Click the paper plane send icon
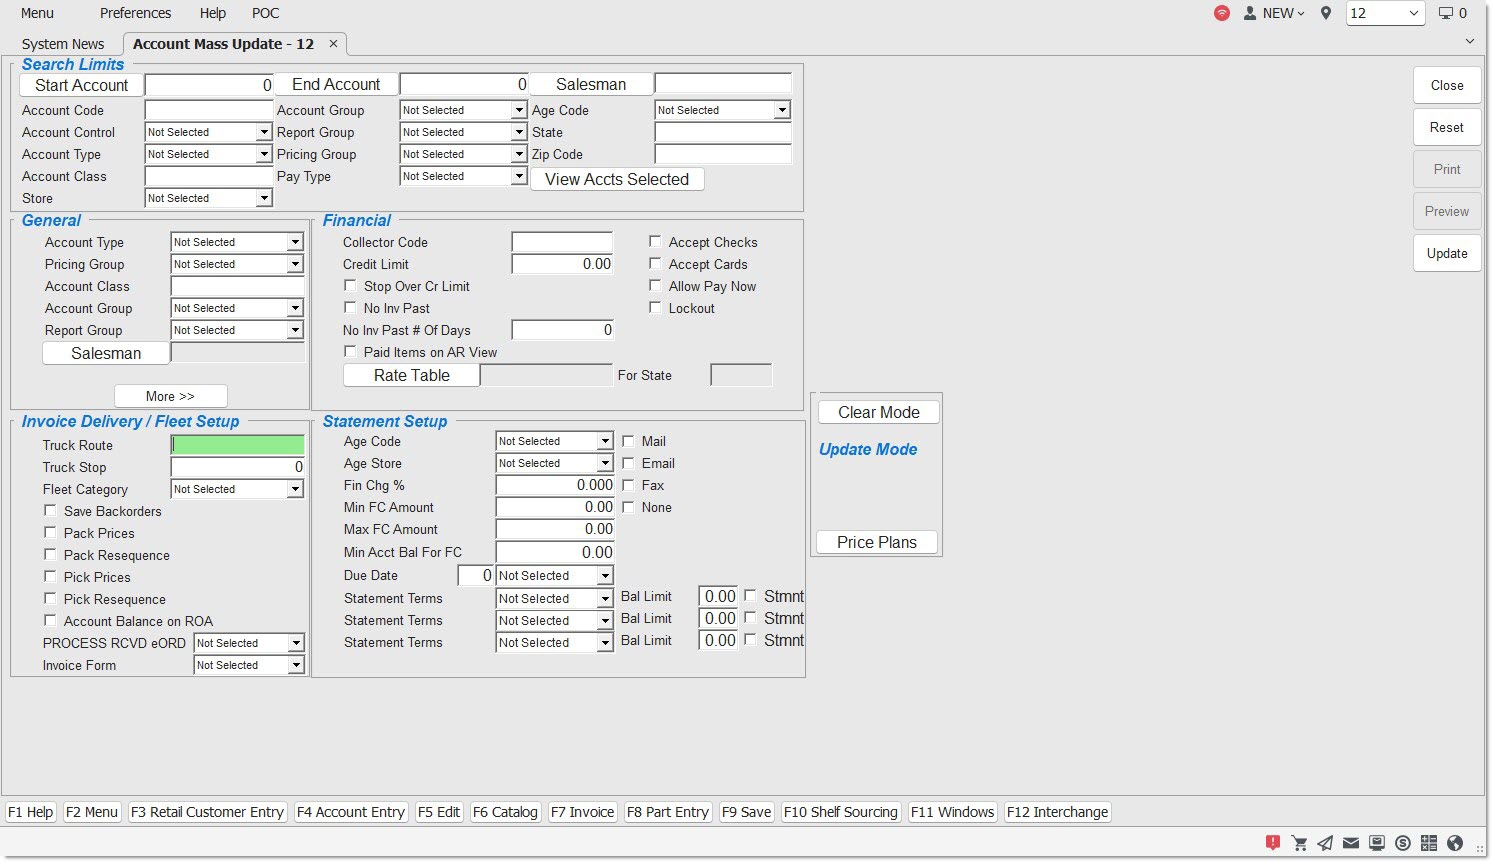The height and width of the screenshot is (862, 1492). click(x=1325, y=843)
